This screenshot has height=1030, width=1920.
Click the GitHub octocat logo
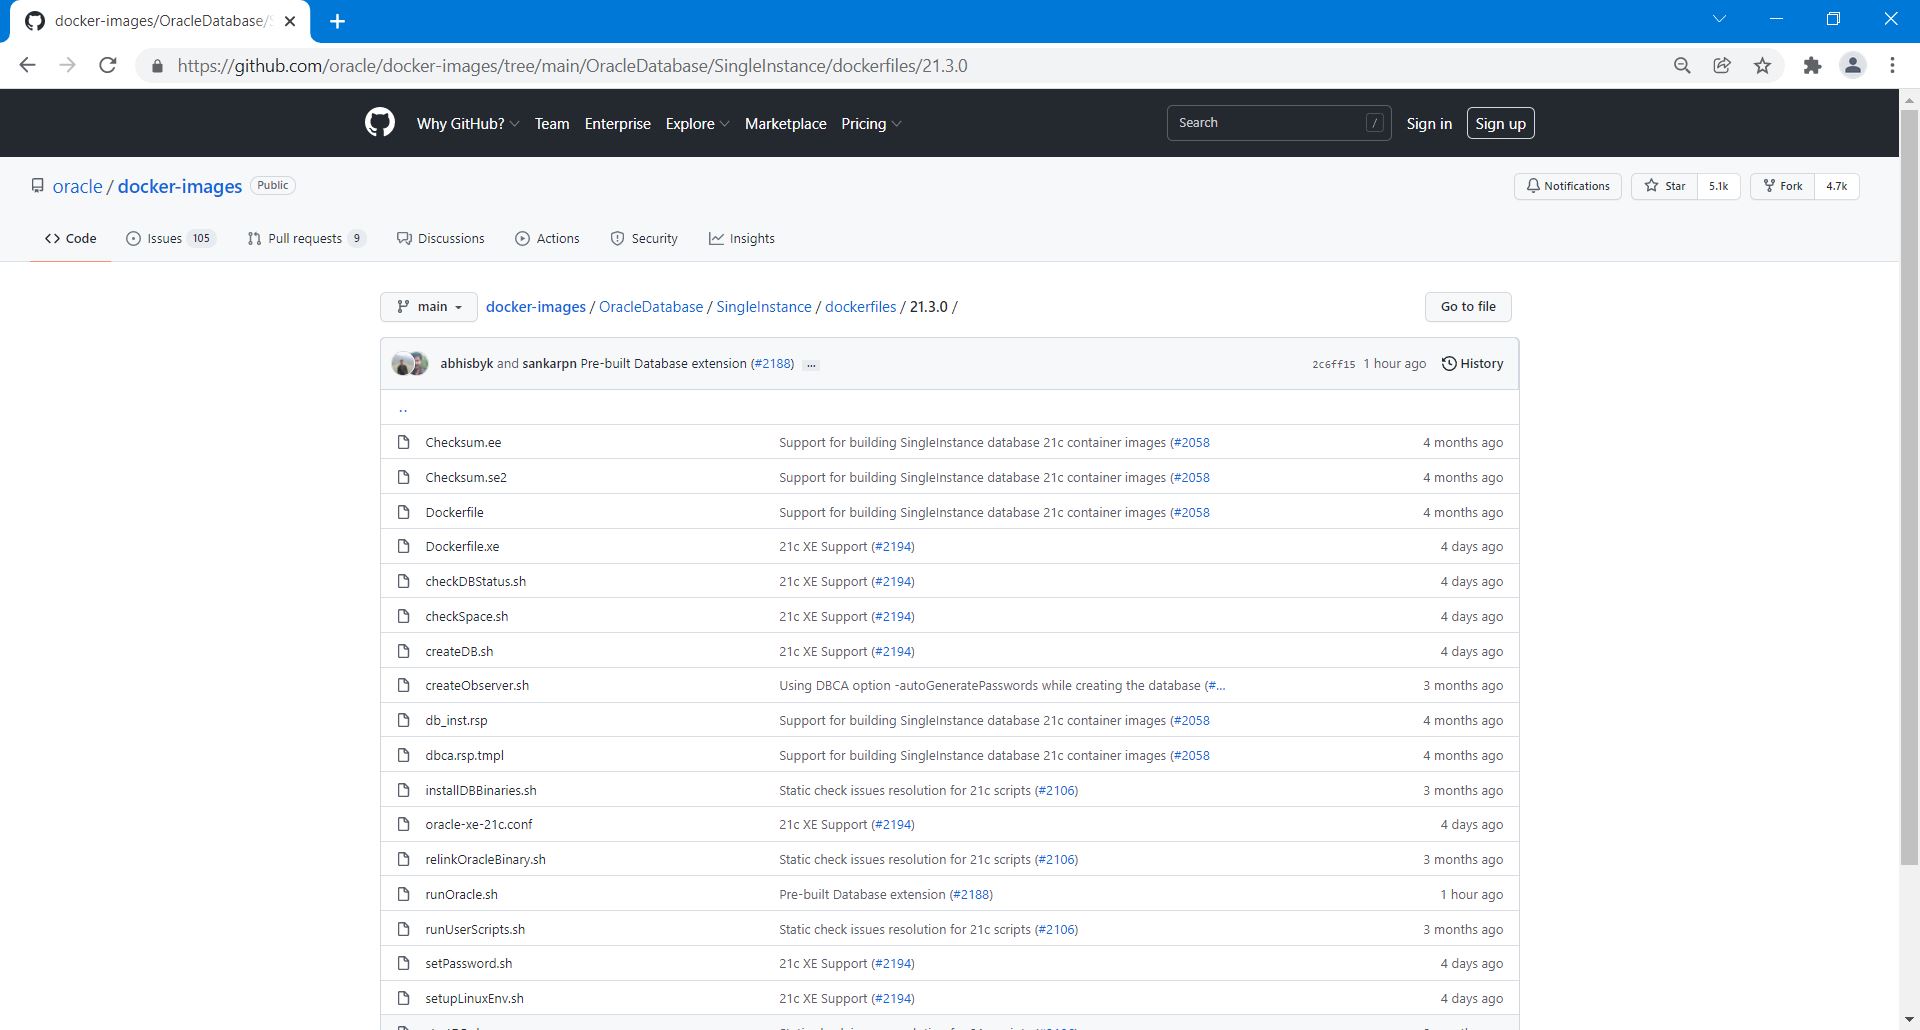pos(379,123)
